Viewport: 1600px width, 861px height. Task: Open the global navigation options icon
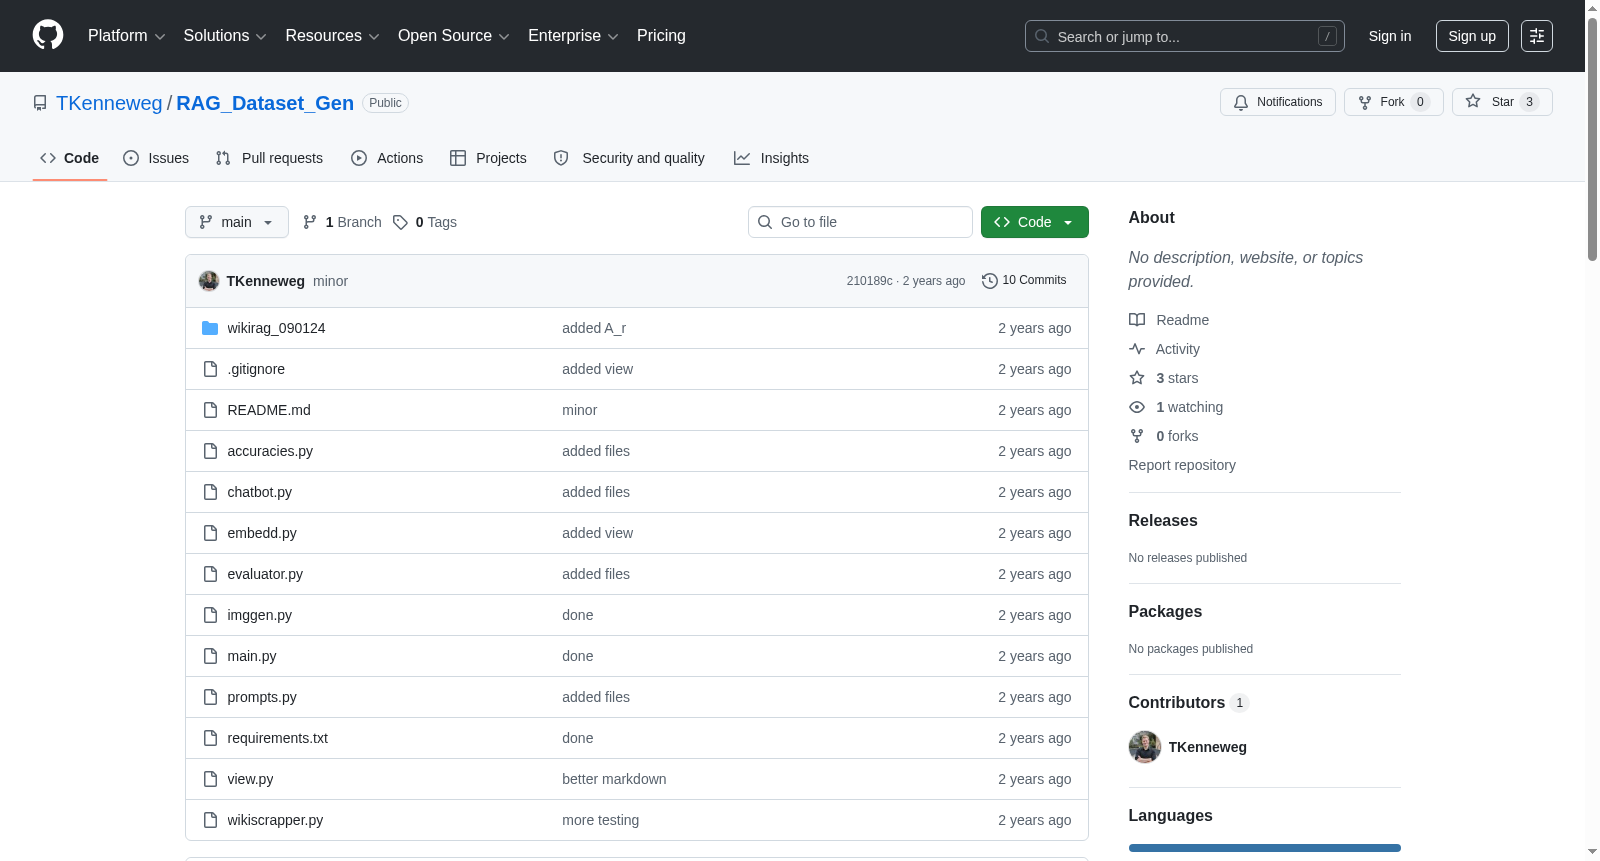click(x=1537, y=36)
